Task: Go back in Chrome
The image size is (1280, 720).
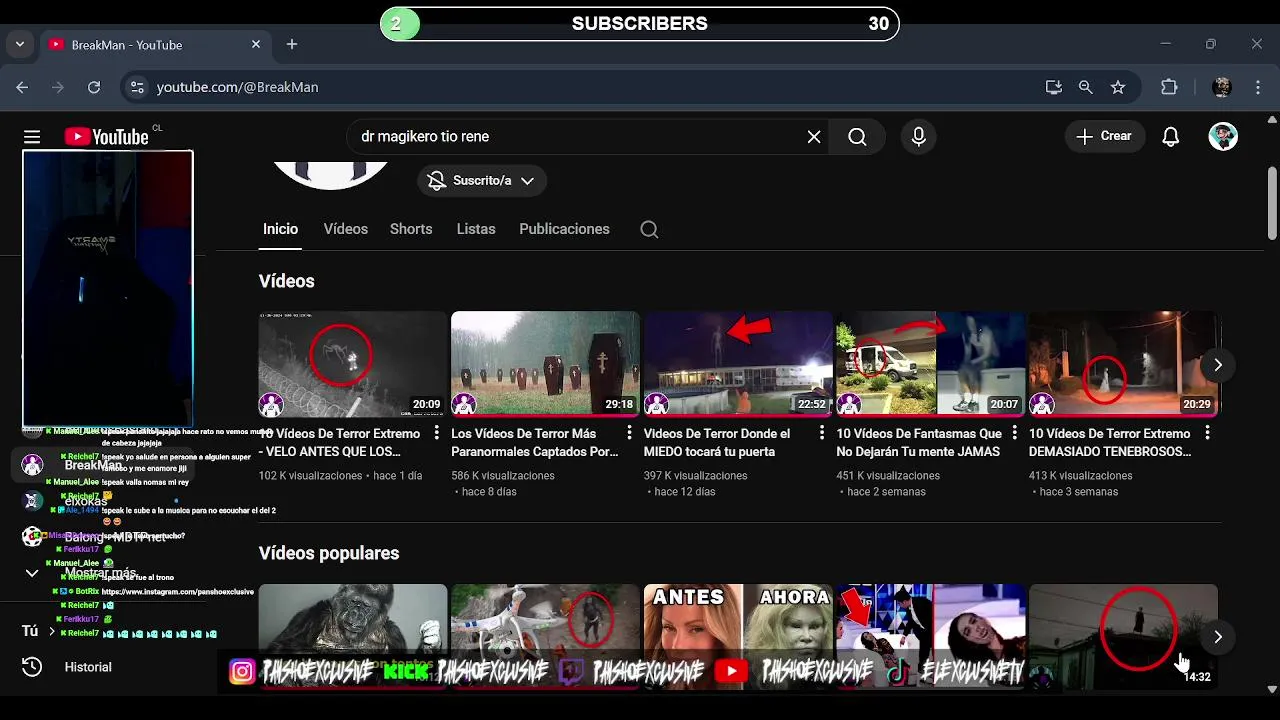Action: tap(22, 88)
